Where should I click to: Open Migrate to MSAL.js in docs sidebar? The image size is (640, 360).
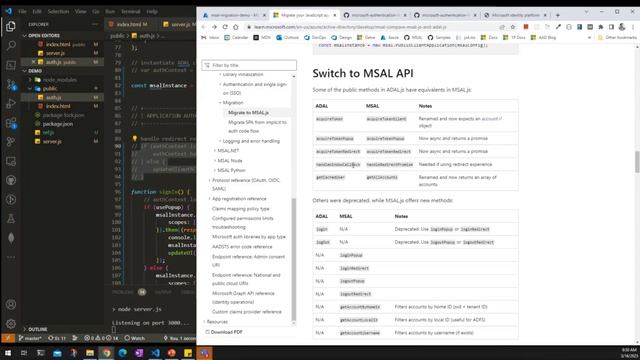(248, 113)
